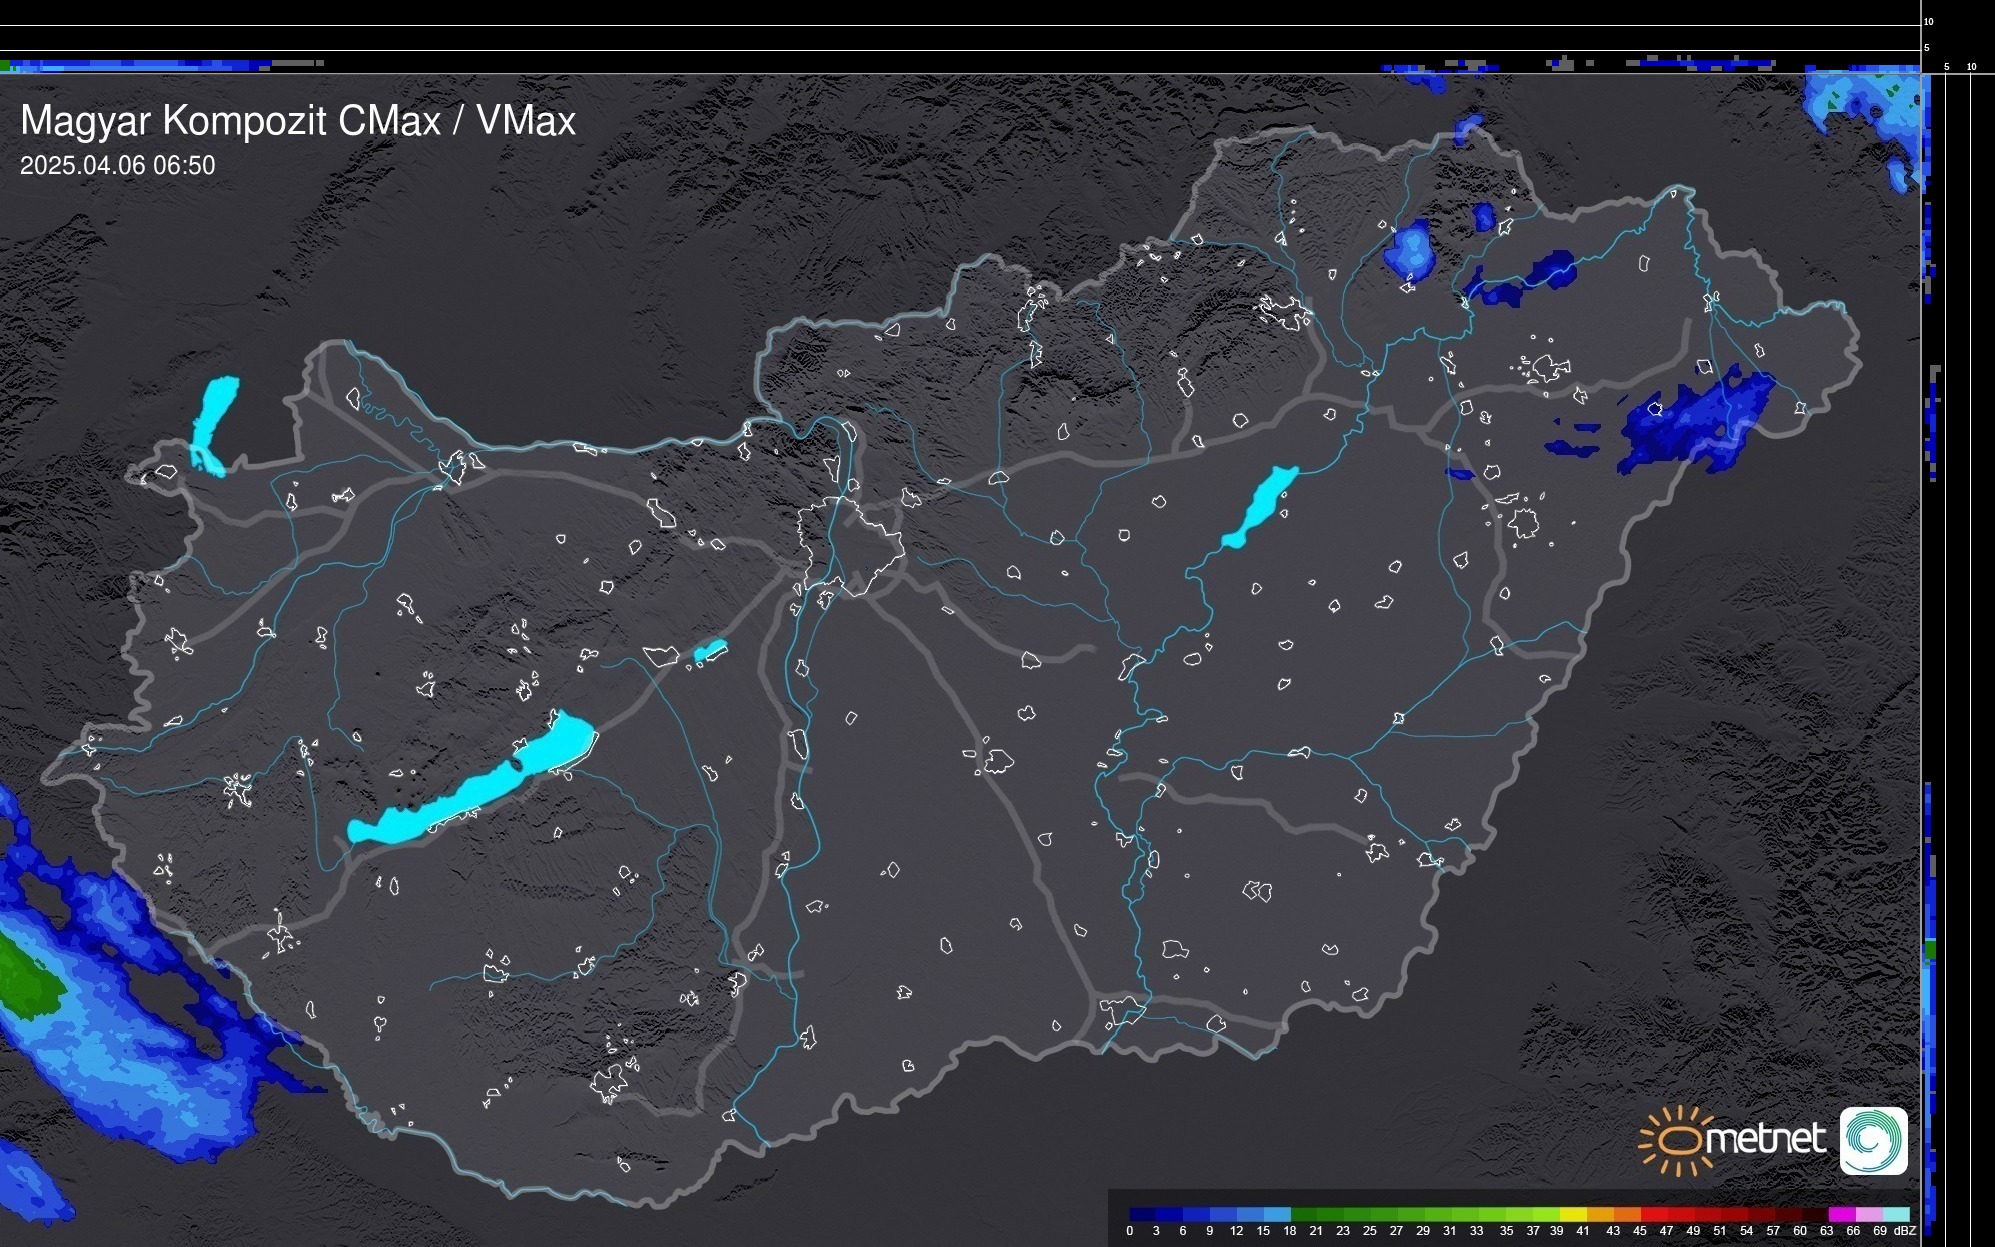Image resolution: width=1995 pixels, height=1247 pixels.
Task: Click the green cell on the right VMax strip
Action: (1930, 949)
